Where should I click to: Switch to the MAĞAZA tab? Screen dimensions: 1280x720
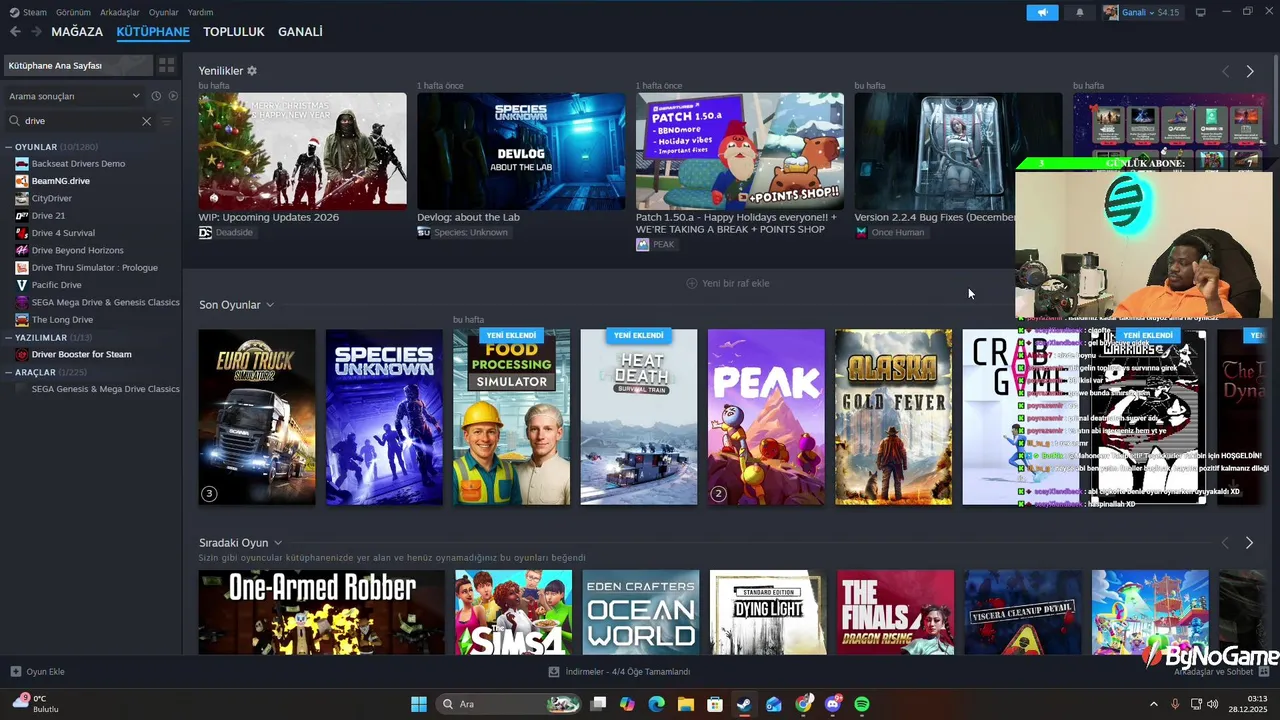click(77, 32)
